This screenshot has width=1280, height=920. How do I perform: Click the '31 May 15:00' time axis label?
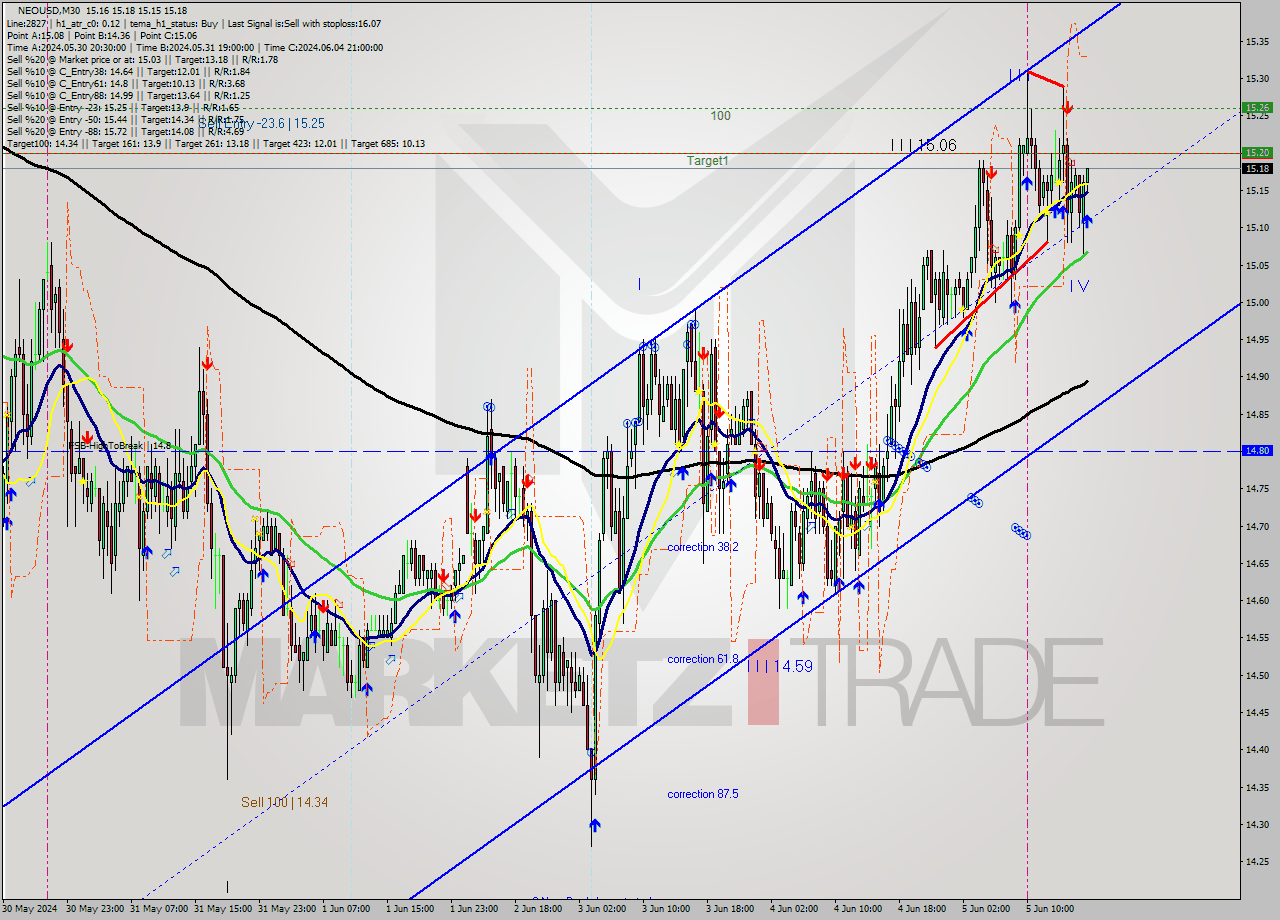pyautogui.click(x=225, y=909)
